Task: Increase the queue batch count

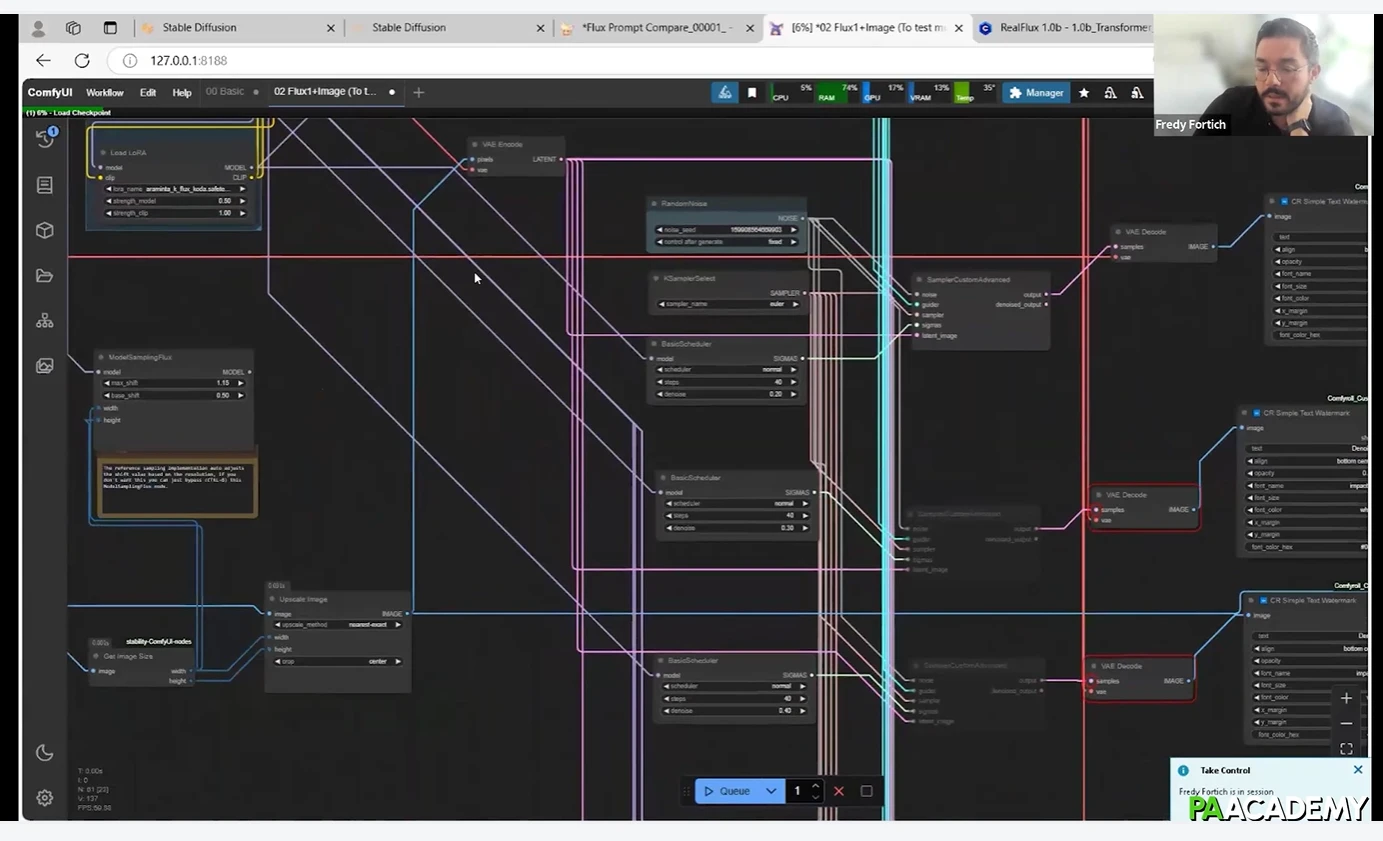Action: click(x=816, y=786)
